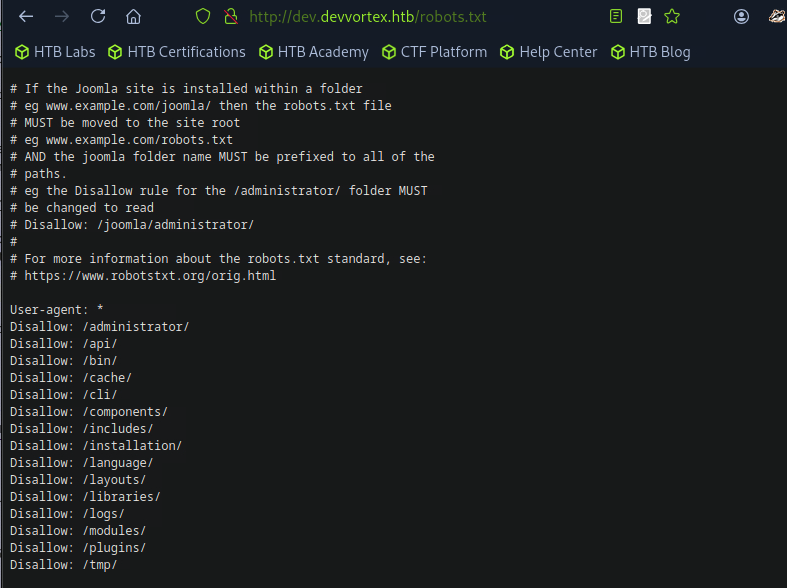Click the extension icon at far right of toolbar
The width and height of the screenshot is (787, 588).
(x=776, y=17)
